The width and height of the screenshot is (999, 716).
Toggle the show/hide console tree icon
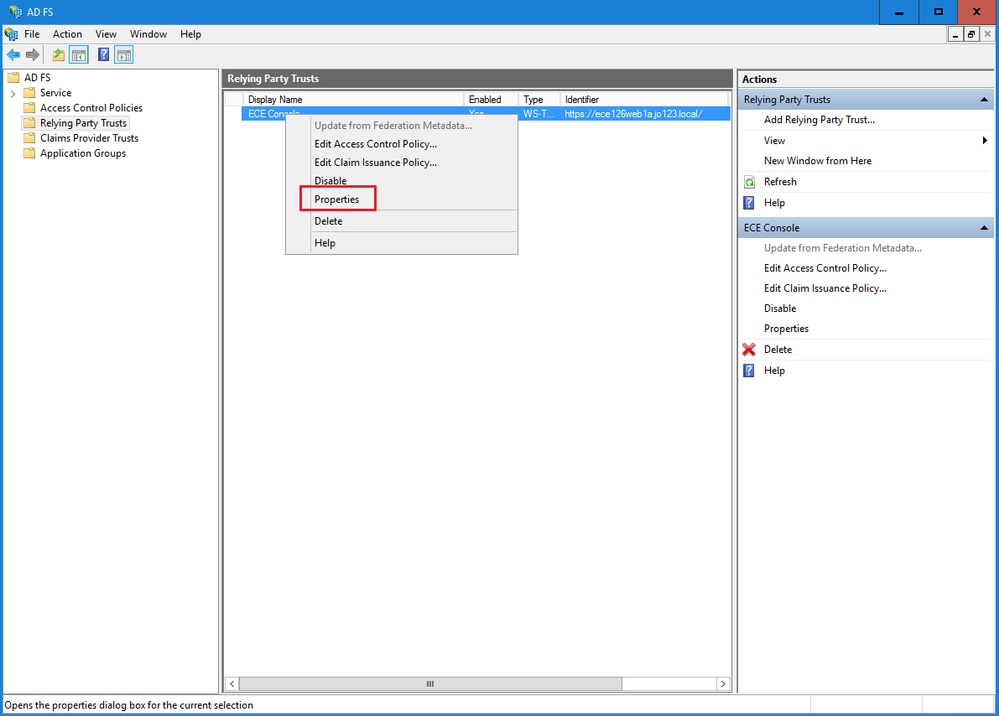point(79,55)
